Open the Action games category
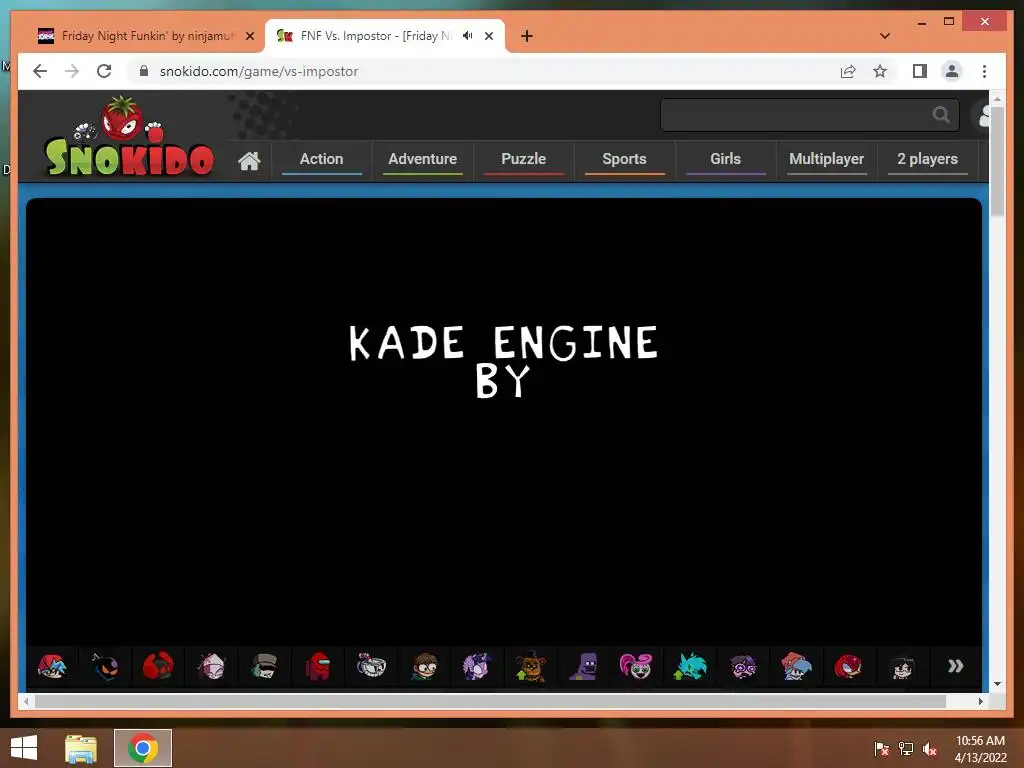The height and width of the screenshot is (768, 1024). pos(321,159)
